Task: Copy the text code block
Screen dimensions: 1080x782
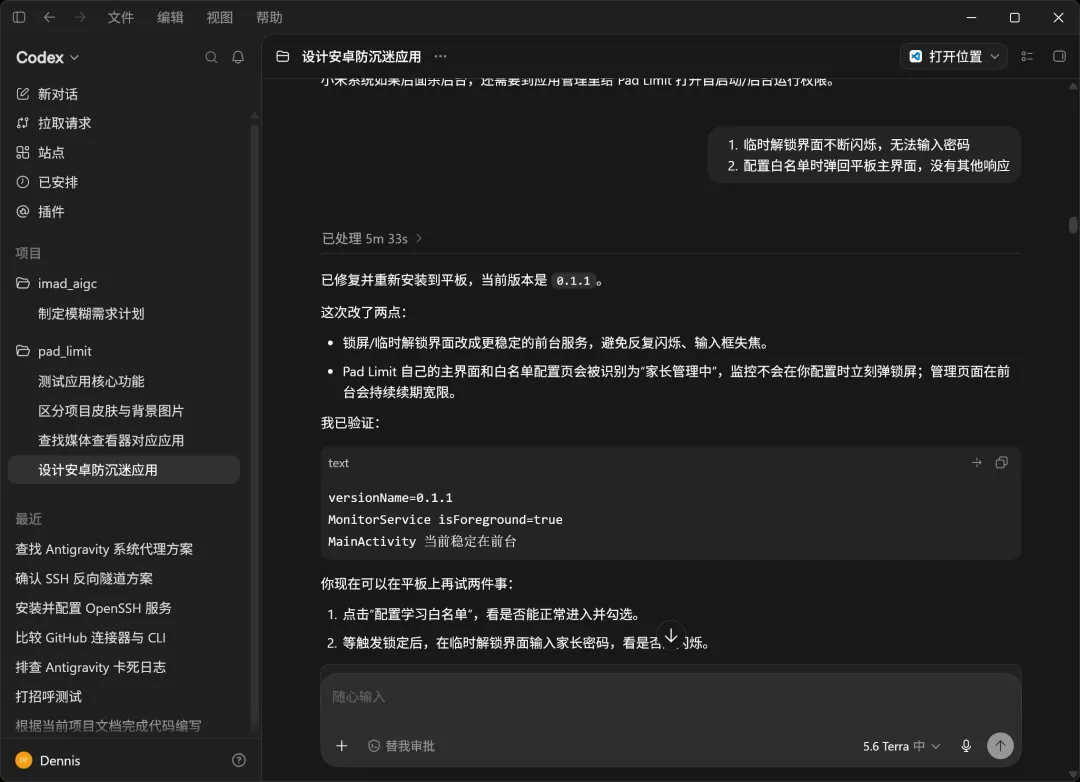Action: tap(1002, 463)
